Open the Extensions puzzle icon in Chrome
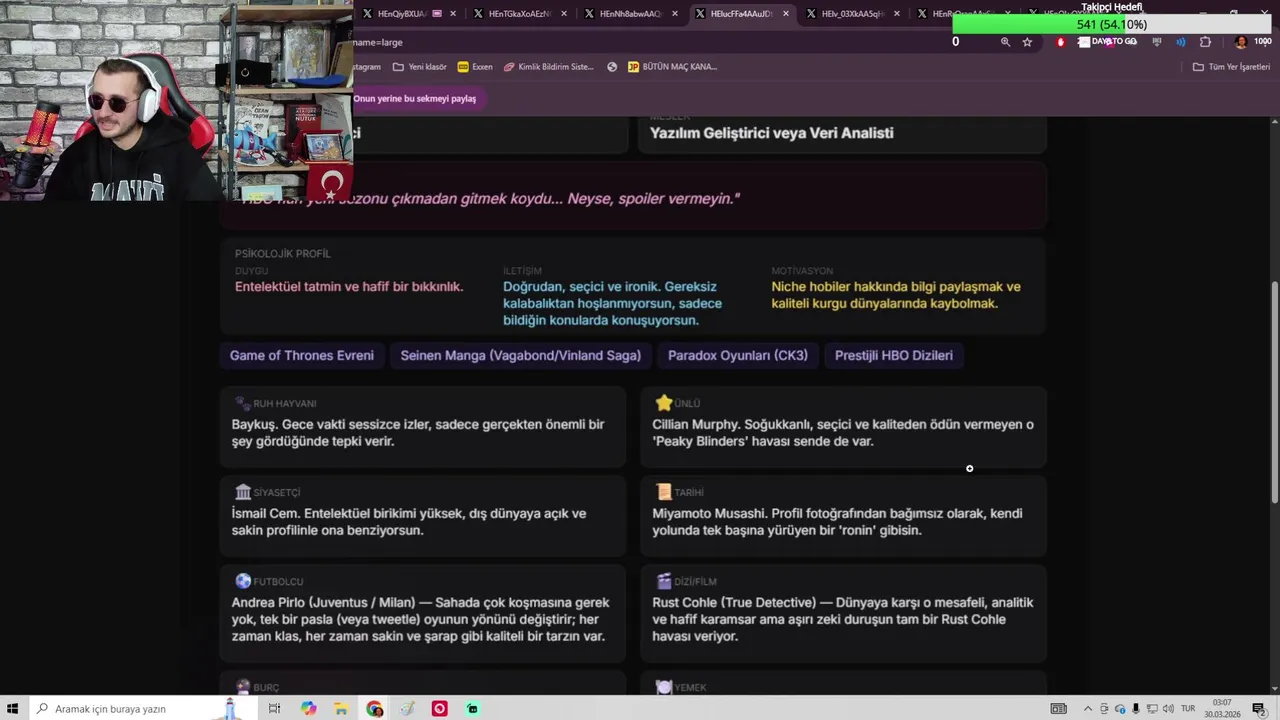This screenshot has width=1280, height=720. [x=1205, y=42]
